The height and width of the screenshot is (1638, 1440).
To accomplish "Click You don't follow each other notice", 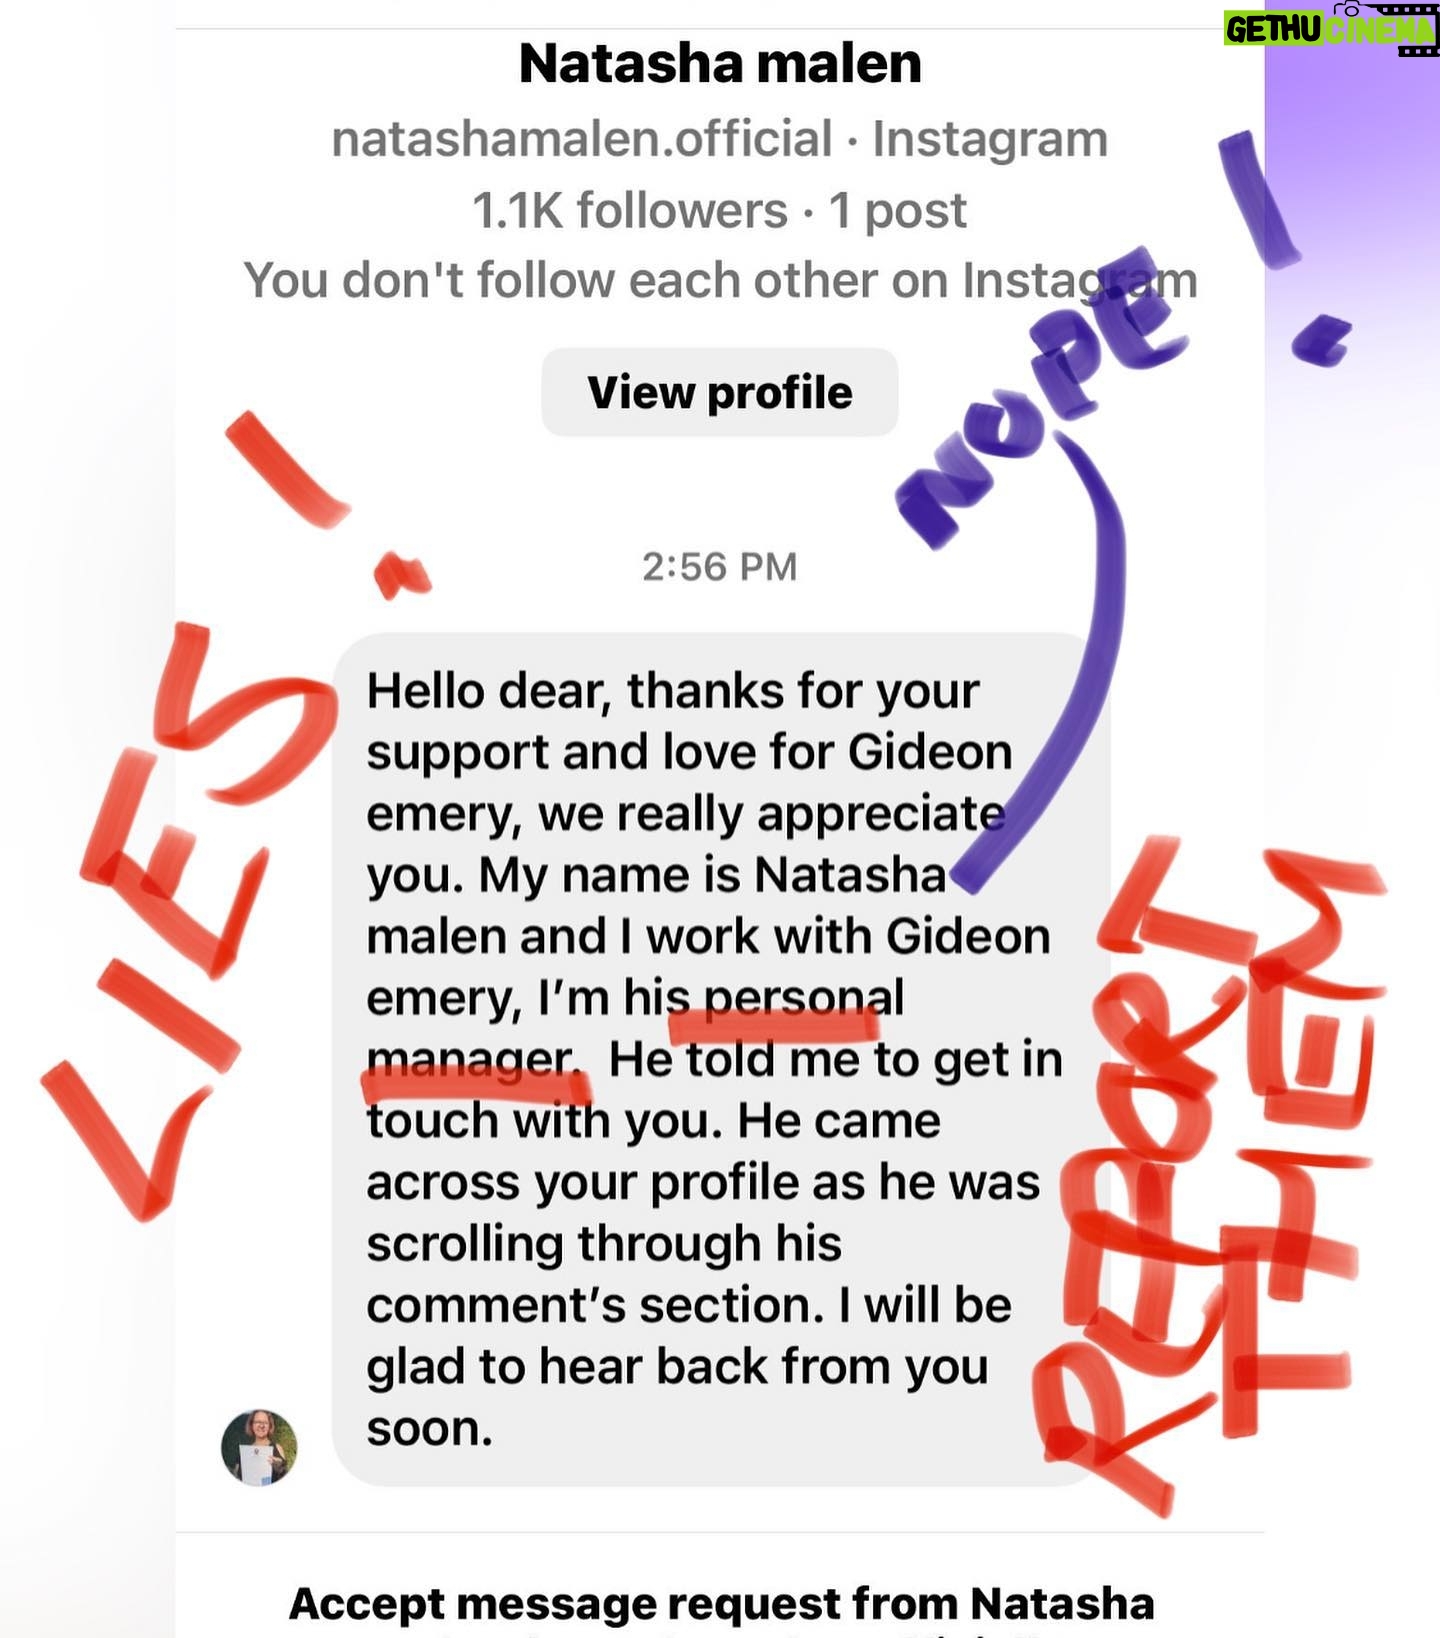I will (721, 280).
